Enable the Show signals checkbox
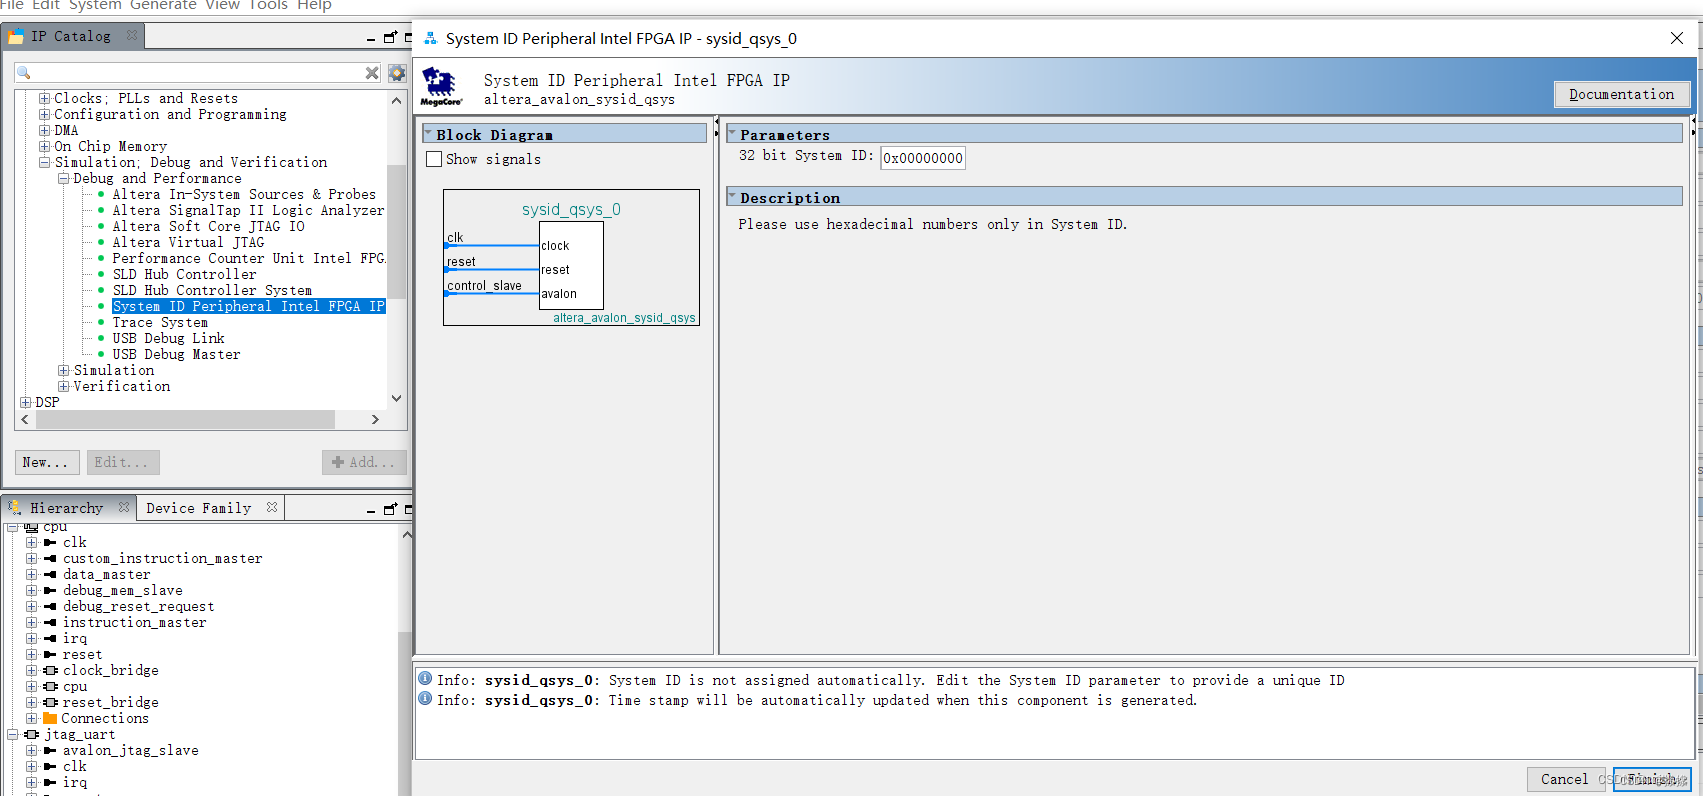 pyautogui.click(x=434, y=159)
